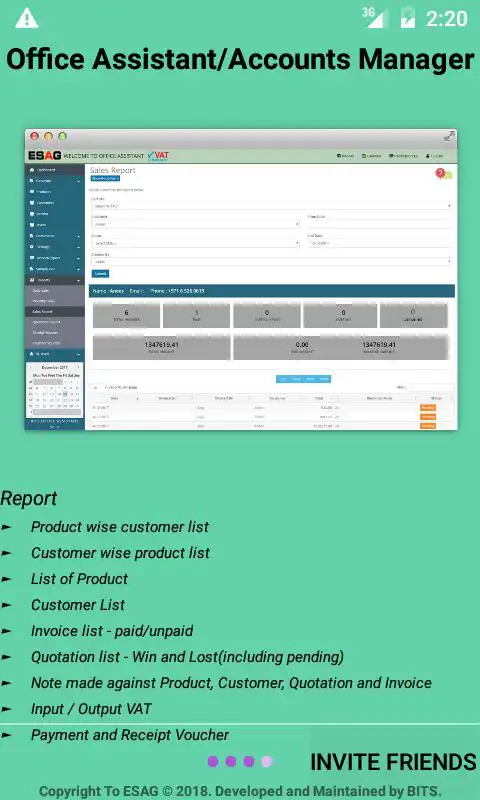Tap the INVITE FRIENDS button
This screenshot has width=480, height=800.
(393, 762)
